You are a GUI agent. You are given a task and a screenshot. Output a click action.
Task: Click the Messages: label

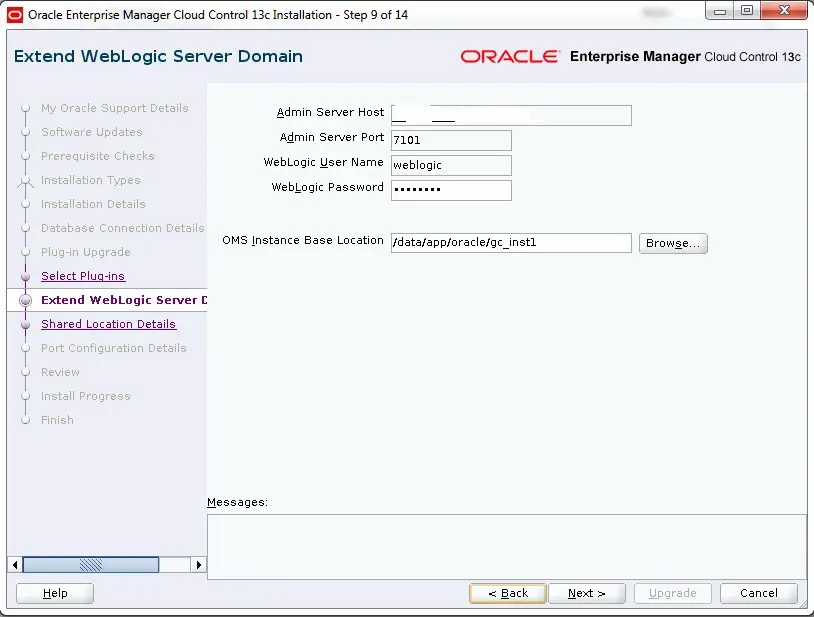(237, 502)
